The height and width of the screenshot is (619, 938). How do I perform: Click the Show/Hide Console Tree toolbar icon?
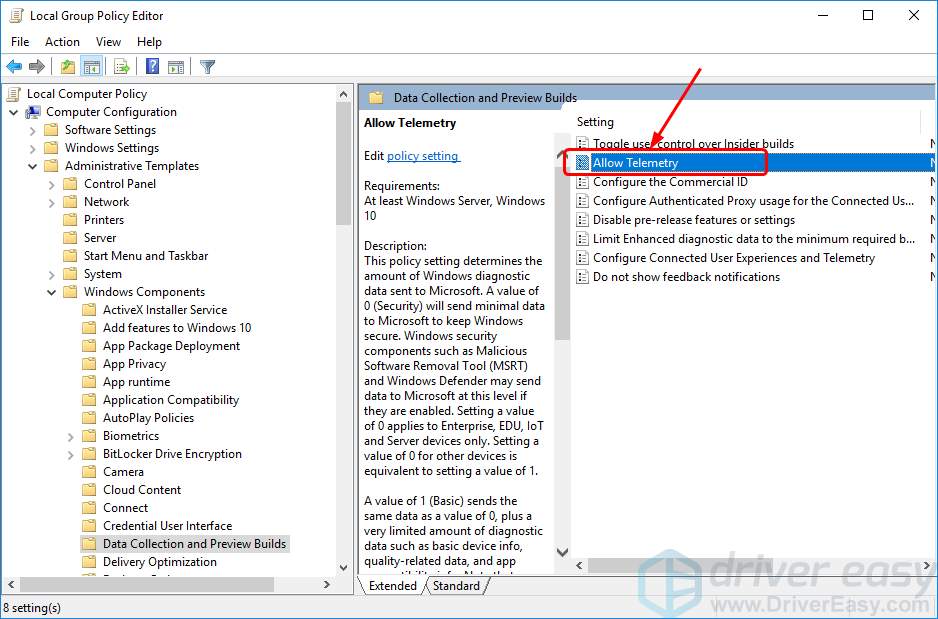point(90,66)
